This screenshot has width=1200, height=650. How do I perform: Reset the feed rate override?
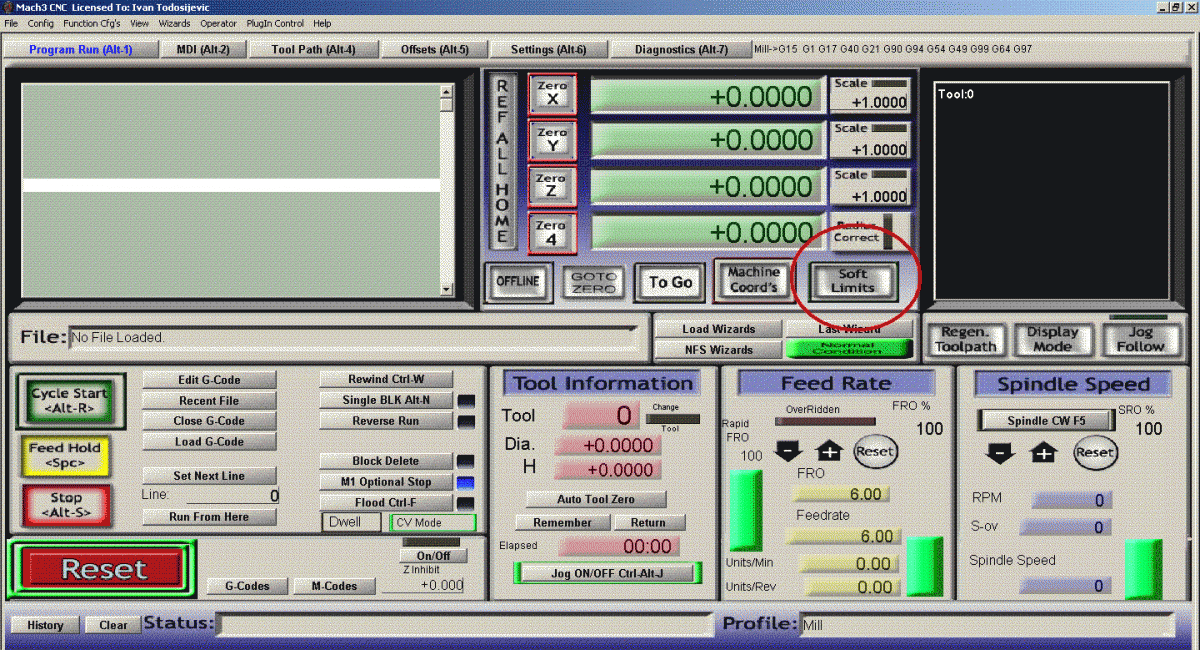[x=875, y=452]
